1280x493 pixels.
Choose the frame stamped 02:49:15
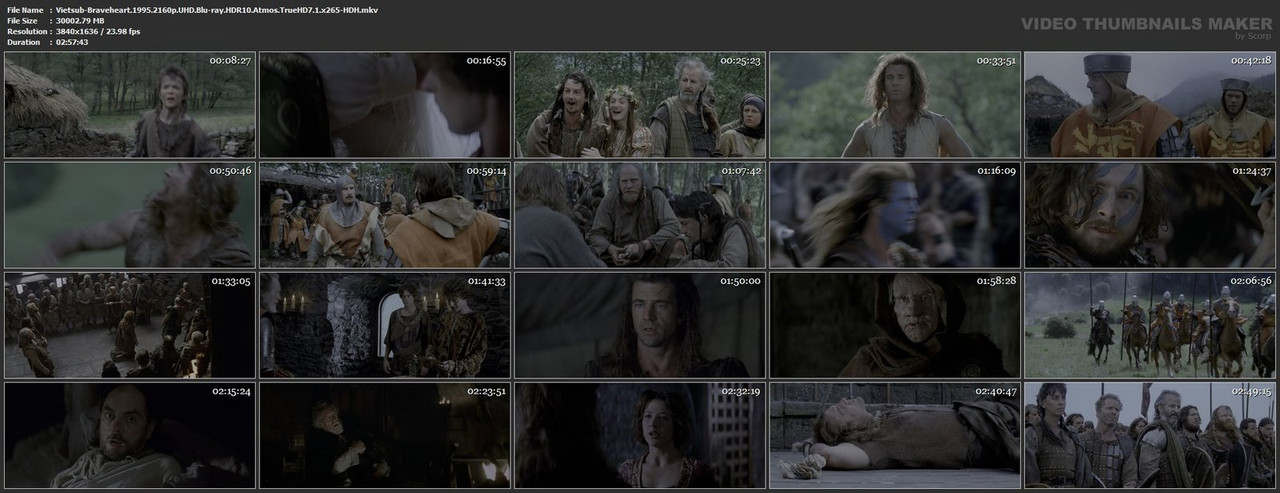point(1150,435)
